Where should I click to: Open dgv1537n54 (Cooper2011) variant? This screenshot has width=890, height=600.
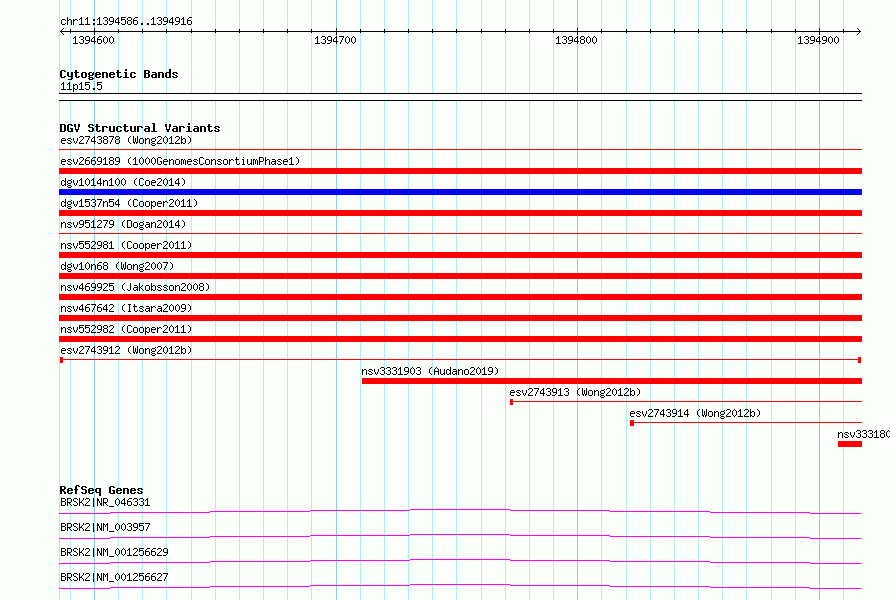point(129,203)
